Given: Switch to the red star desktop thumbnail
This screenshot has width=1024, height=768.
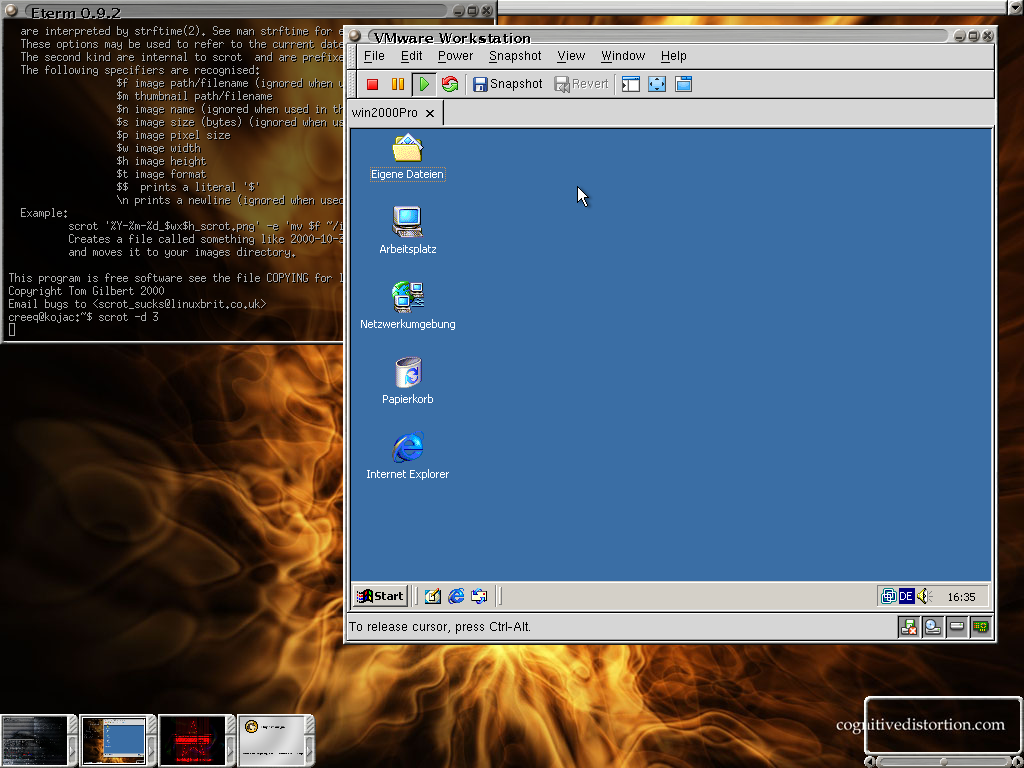Looking at the screenshot, I should 192,741.
